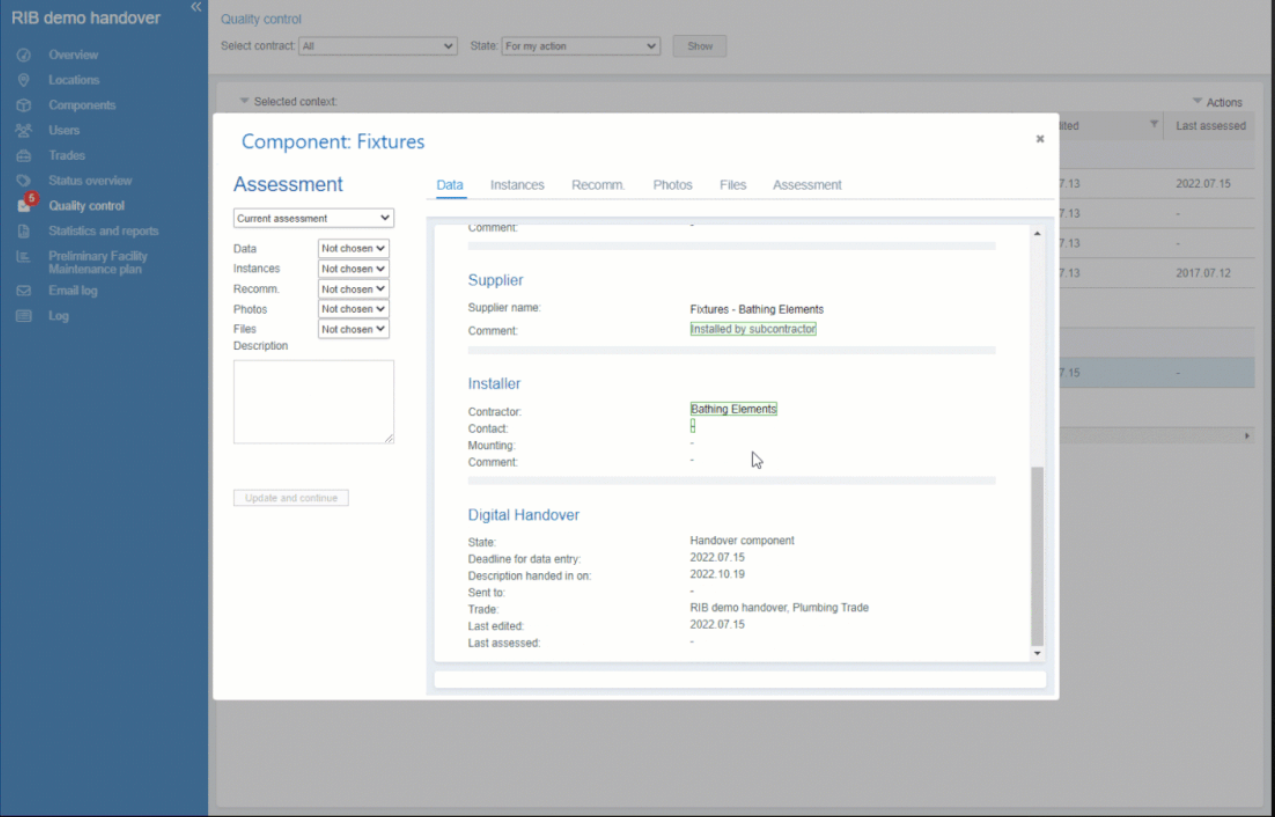
Task: Open the Instances tab
Action: point(517,185)
